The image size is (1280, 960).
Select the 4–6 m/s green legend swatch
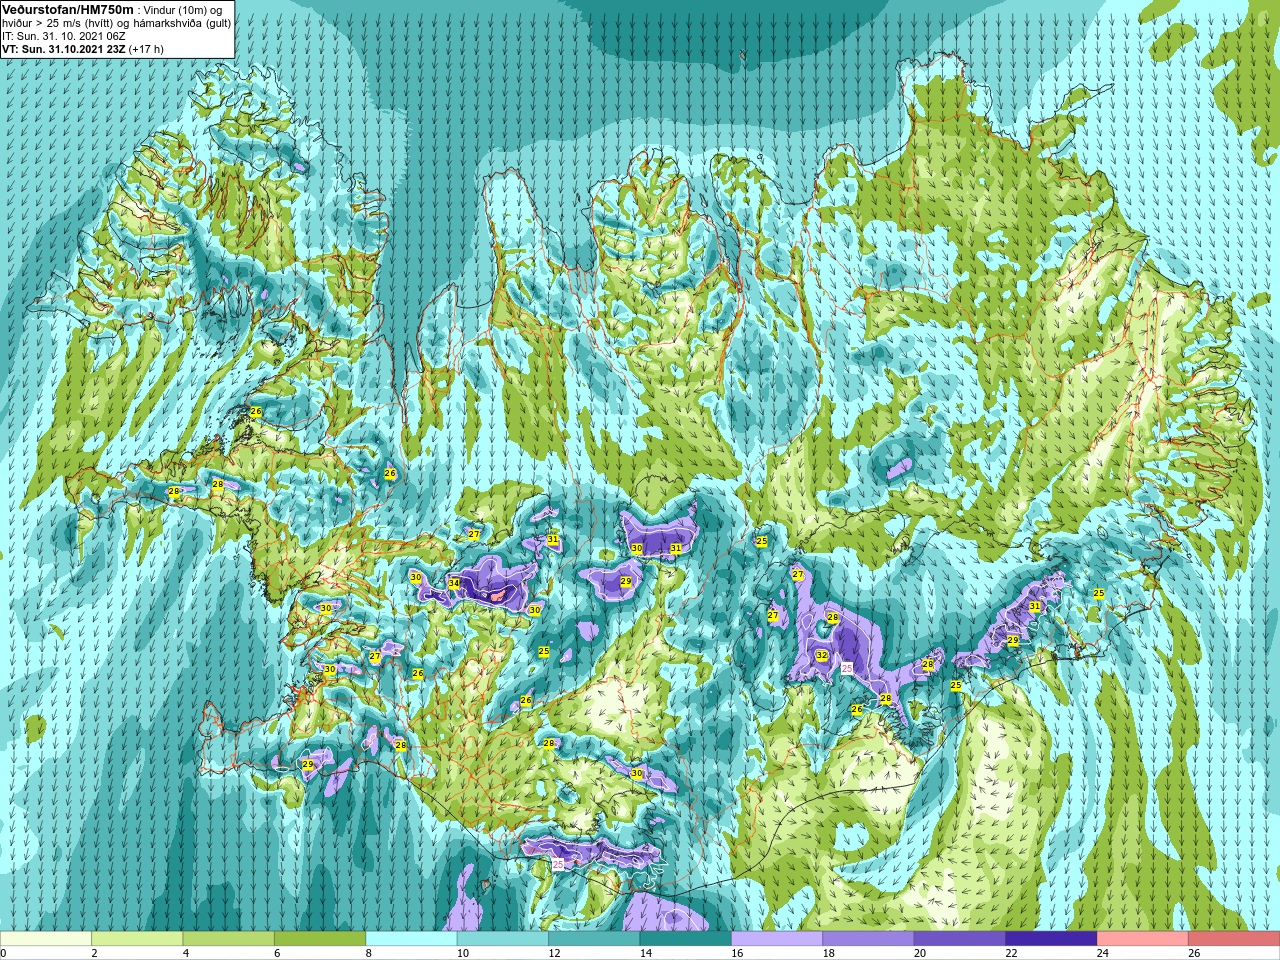pos(229,939)
